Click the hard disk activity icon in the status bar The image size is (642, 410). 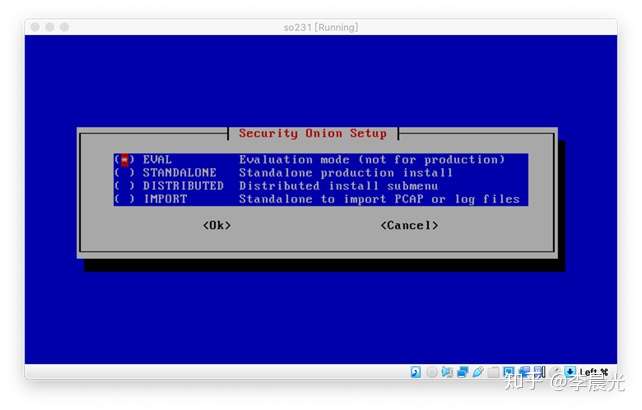point(416,372)
